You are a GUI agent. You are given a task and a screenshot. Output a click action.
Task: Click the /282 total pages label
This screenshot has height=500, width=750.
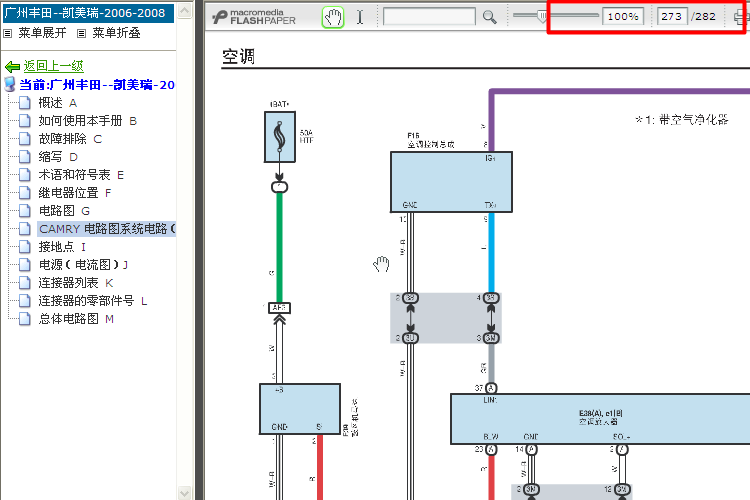pyautogui.click(x=704, y=16)
